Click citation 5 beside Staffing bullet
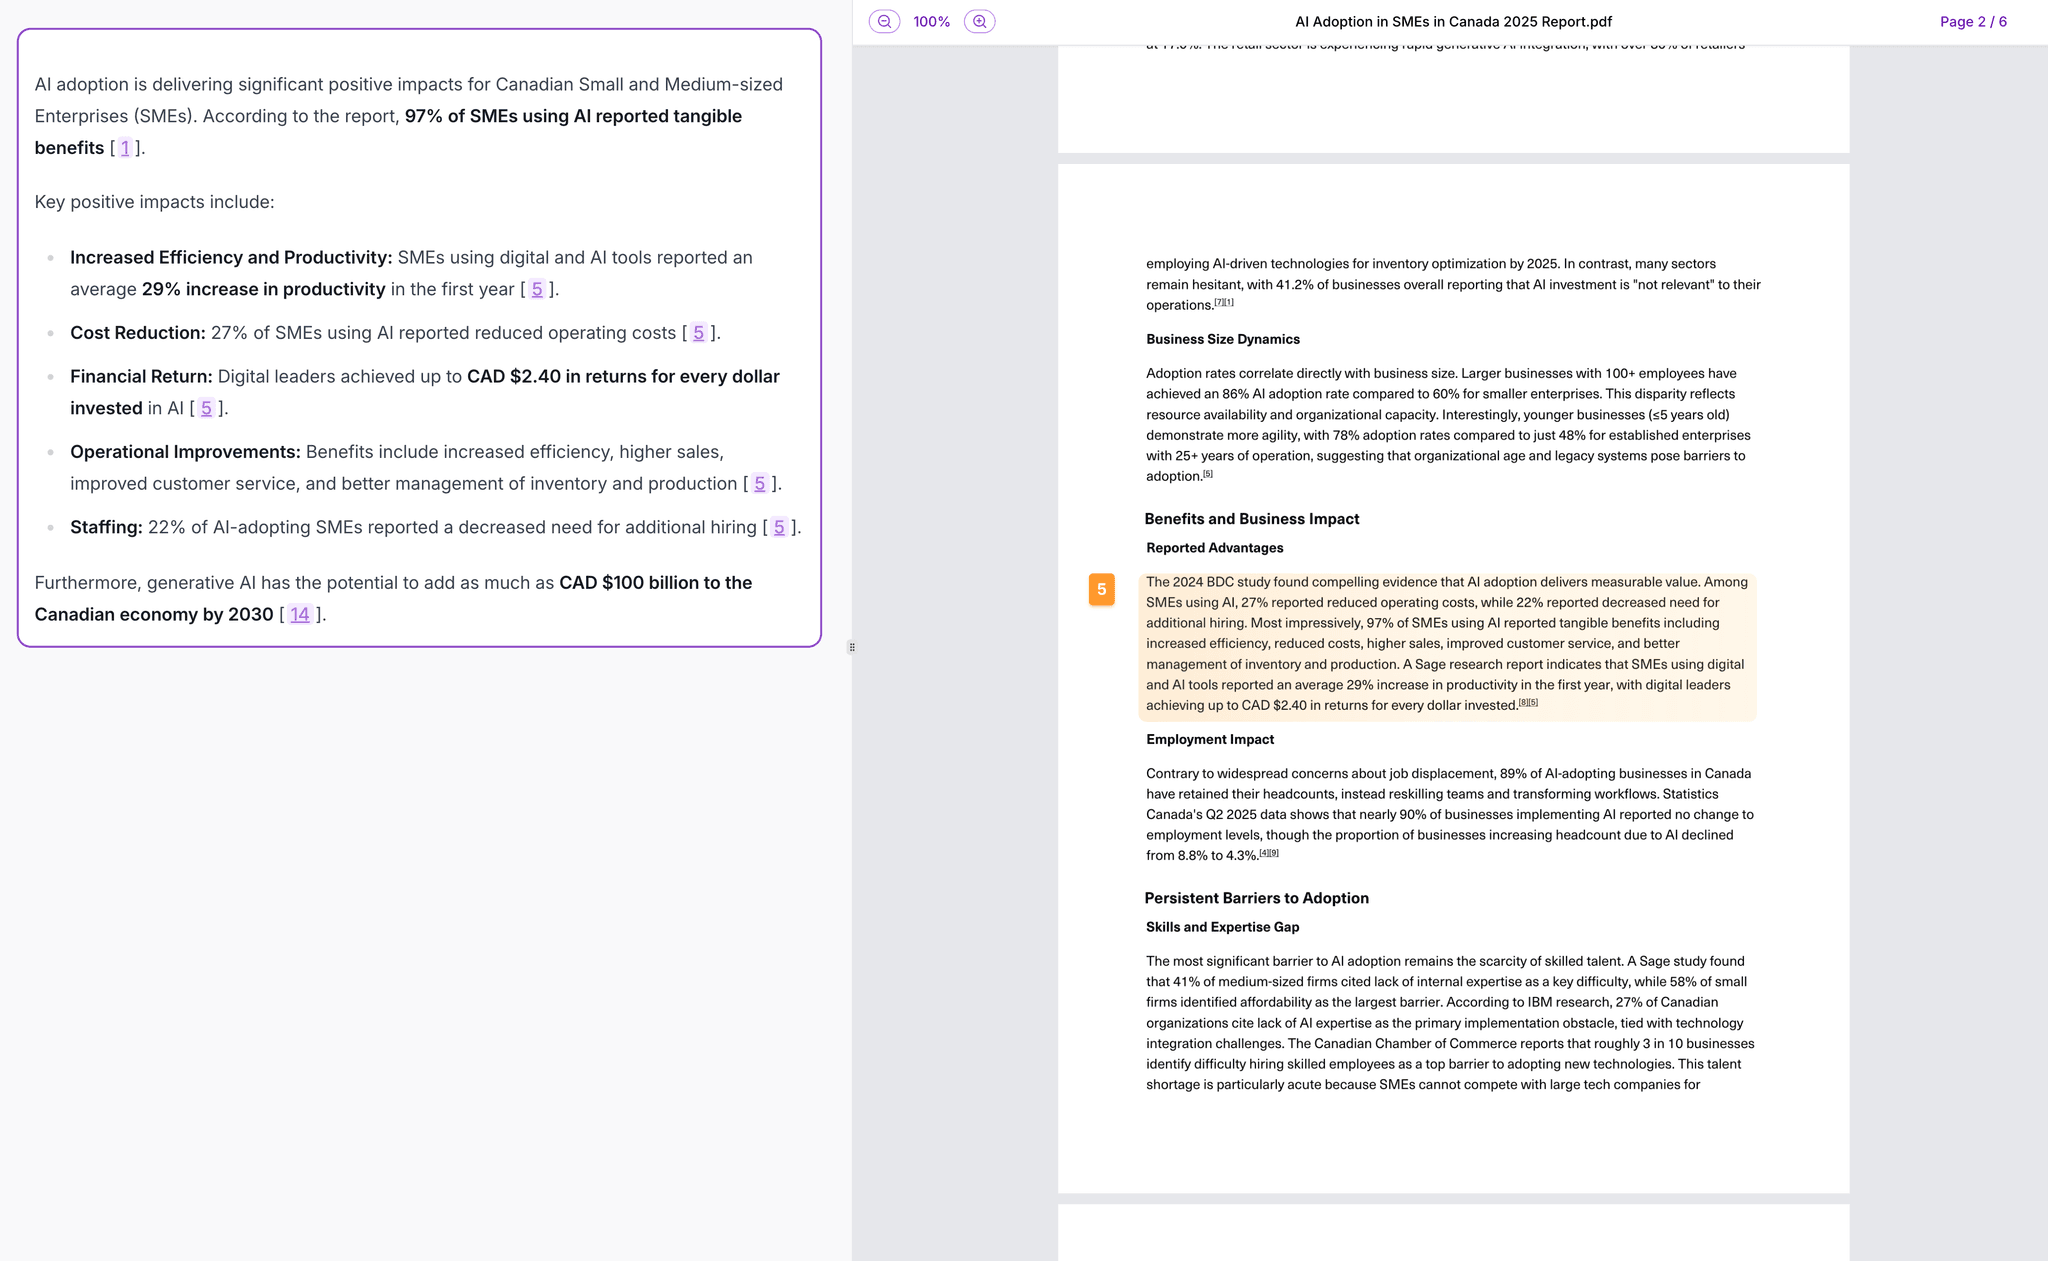The height and width of the screenshot is (1261, 2048). tap(779, 527)
